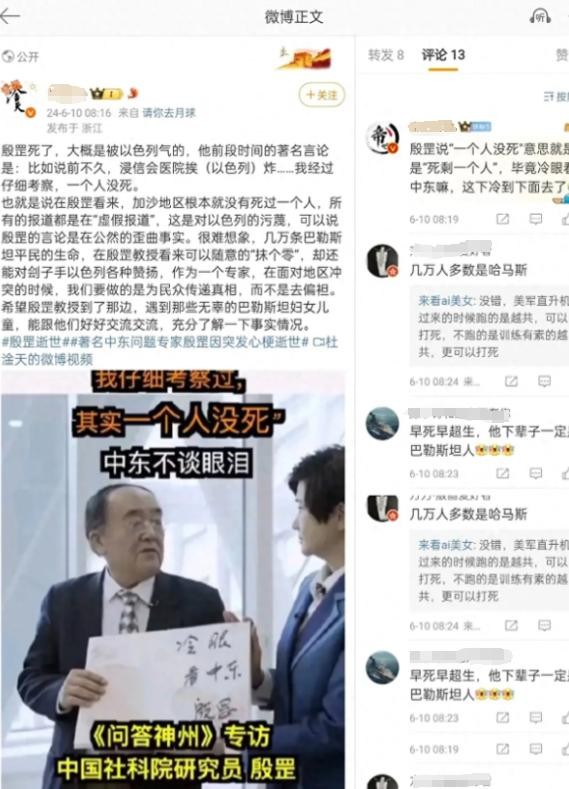Open the 请你去月球 source link
The height and width of the screenshot is (789, 569).
point(169,113)
